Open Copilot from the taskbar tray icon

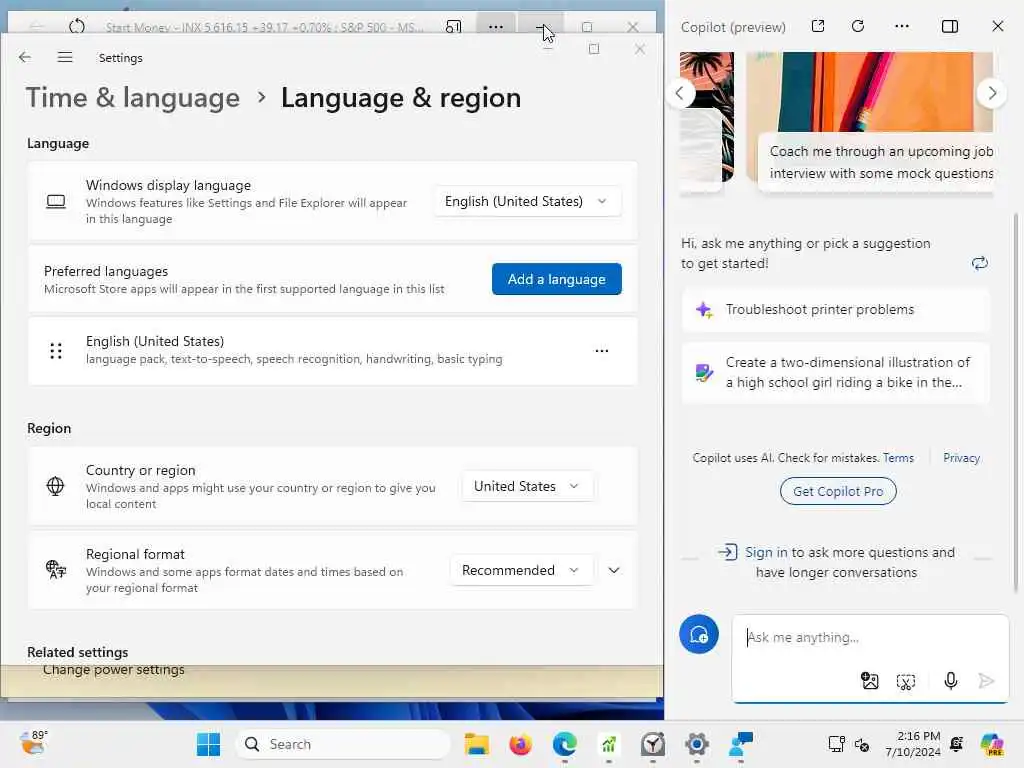pos(992,744)
